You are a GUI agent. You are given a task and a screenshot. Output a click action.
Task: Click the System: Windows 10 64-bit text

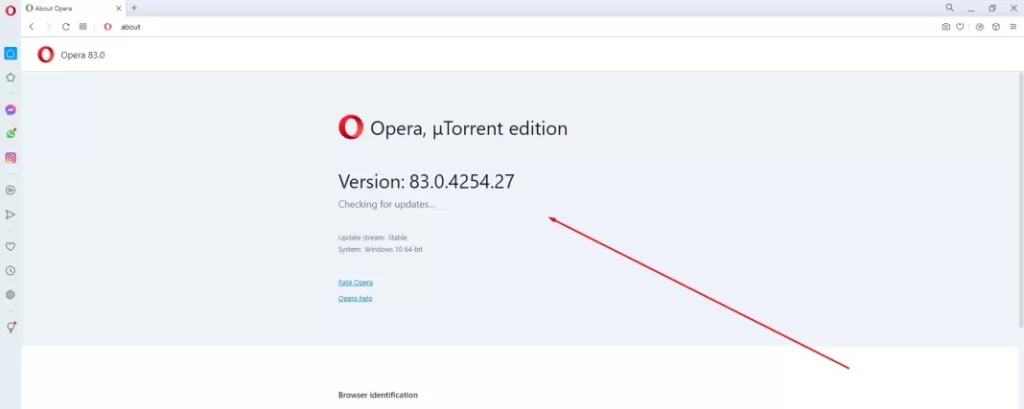pos(380,250)
